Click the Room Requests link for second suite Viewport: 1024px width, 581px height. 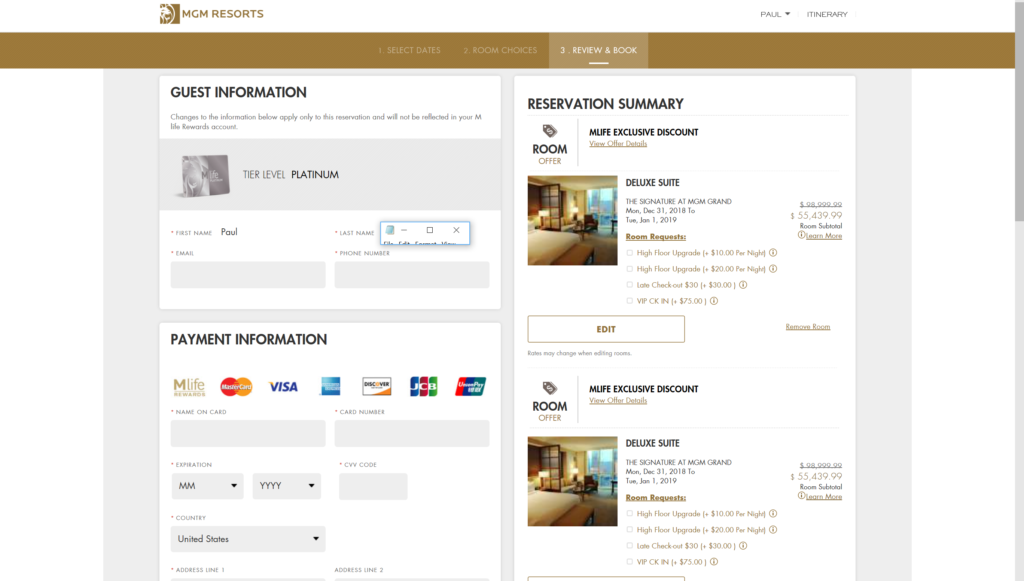(x=656, y=497)
